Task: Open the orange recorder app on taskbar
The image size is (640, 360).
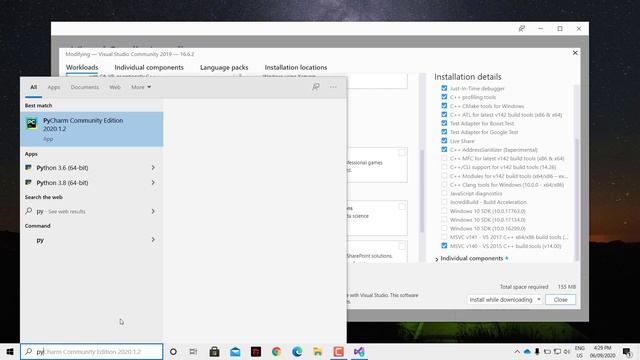Action: coord(338,351)
